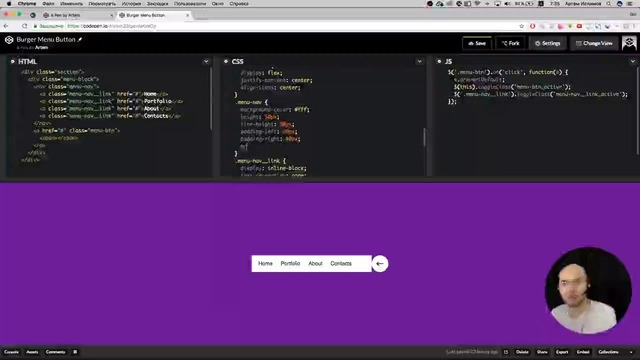
Task: Click the Delete button in the footer
Action: coord(522,352)
